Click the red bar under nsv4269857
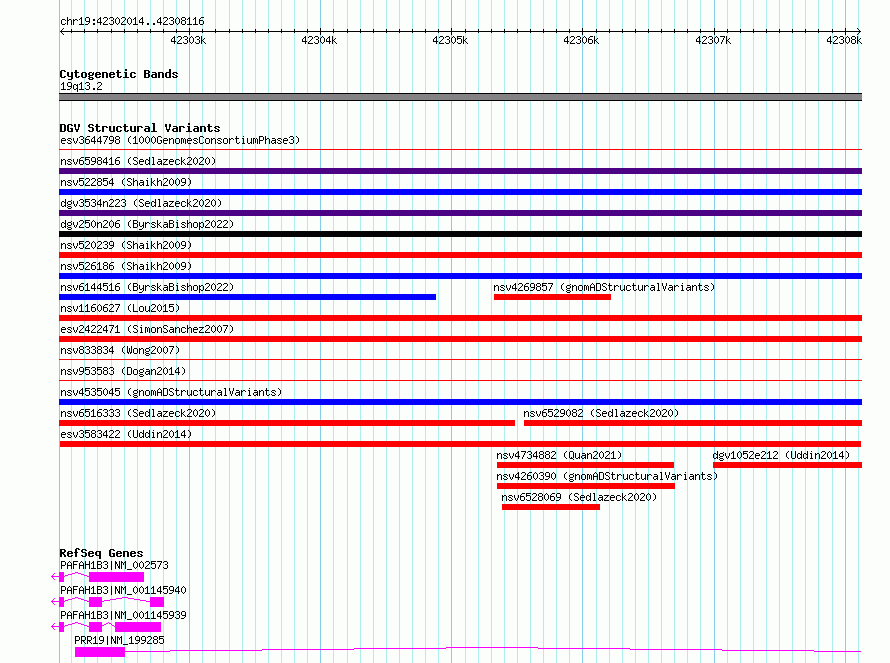 point(552,297)
